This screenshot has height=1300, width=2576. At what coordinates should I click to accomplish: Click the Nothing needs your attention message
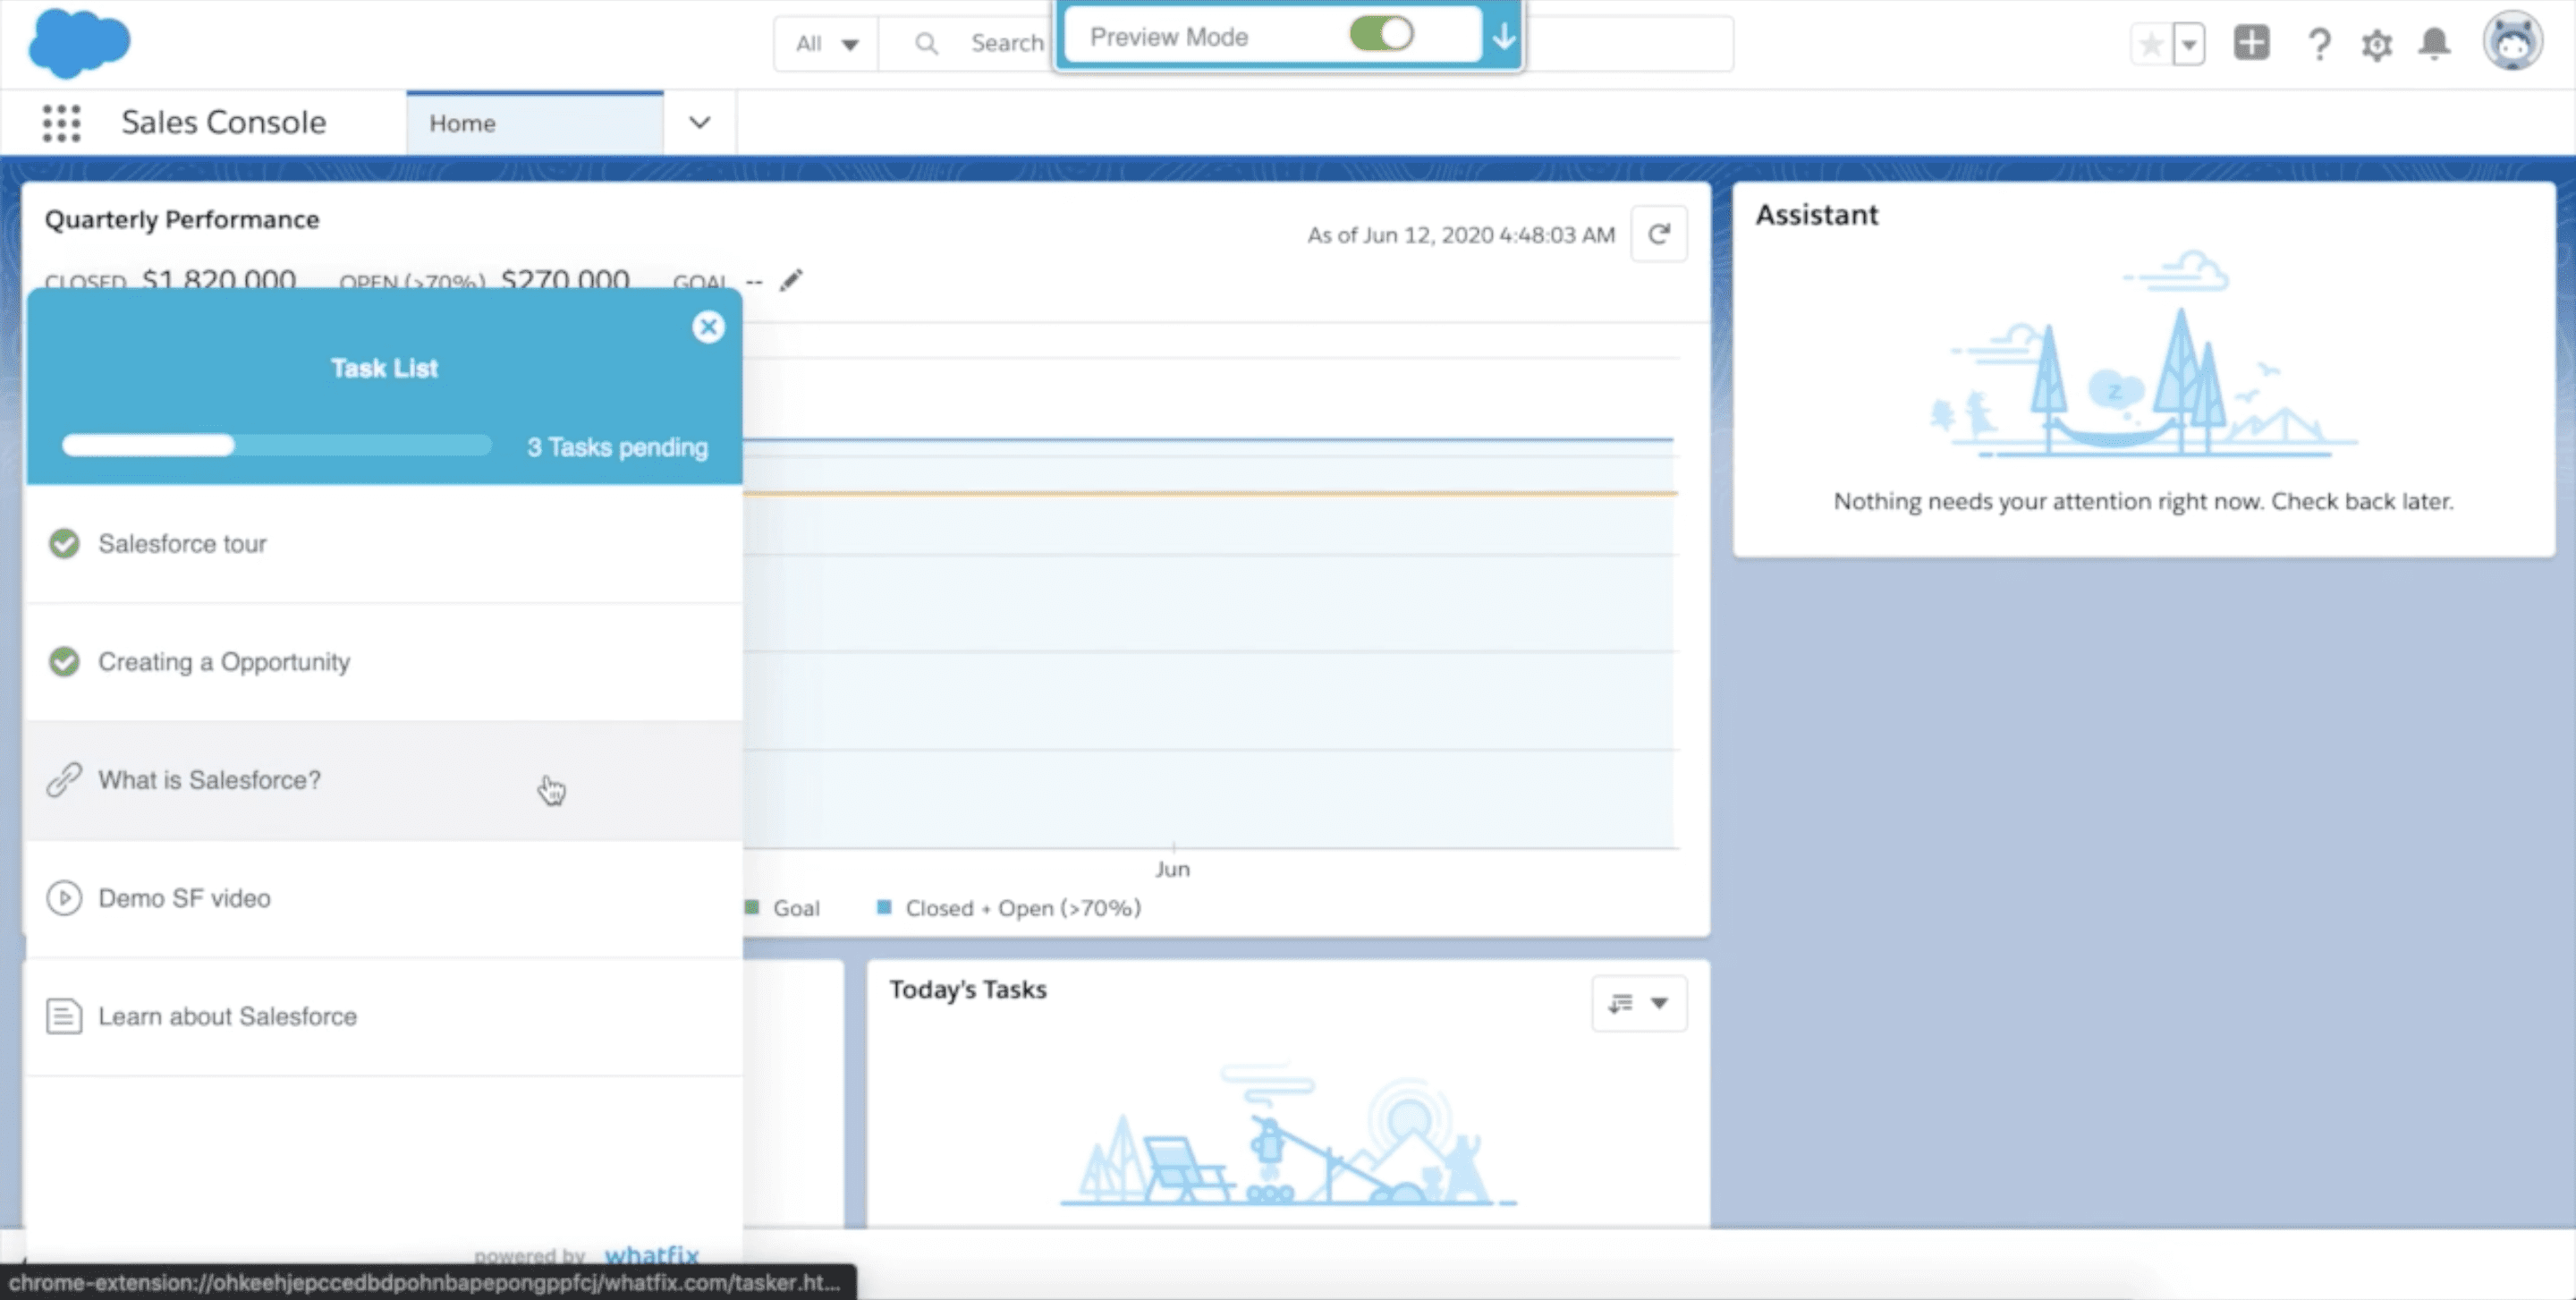pyautogui.click(x=2143, y=501)
